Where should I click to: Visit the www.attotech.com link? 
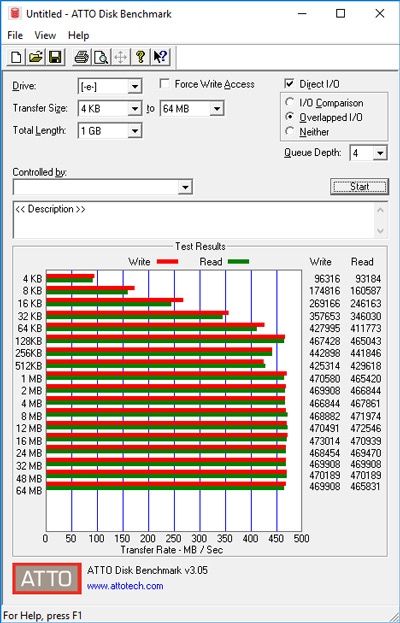pos(125,586)
